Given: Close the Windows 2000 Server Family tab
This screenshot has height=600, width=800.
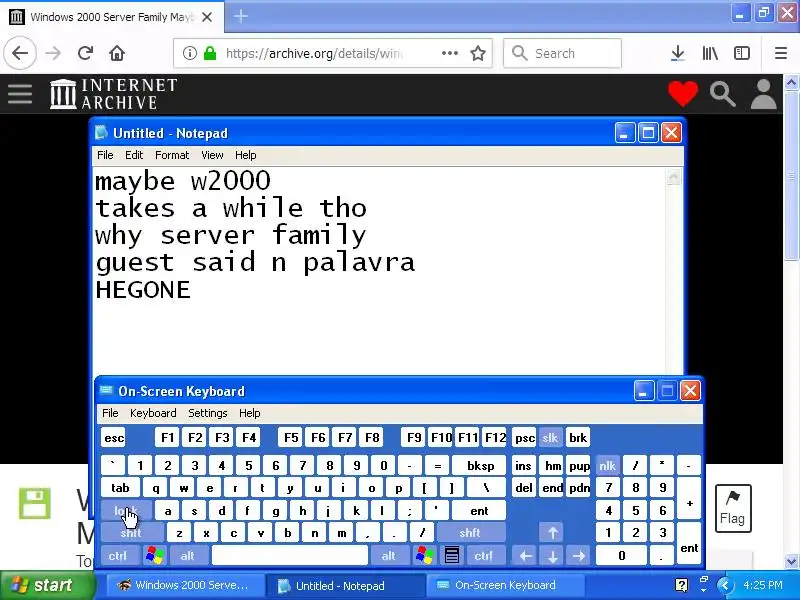Looking at the screenshot, I should (x=207, y=17).
